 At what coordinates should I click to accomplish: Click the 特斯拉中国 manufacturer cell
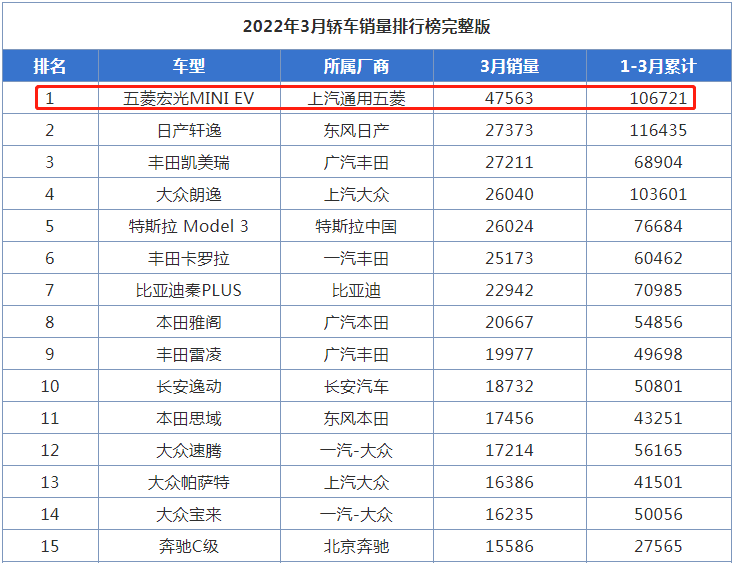click(x=356, y=226)
